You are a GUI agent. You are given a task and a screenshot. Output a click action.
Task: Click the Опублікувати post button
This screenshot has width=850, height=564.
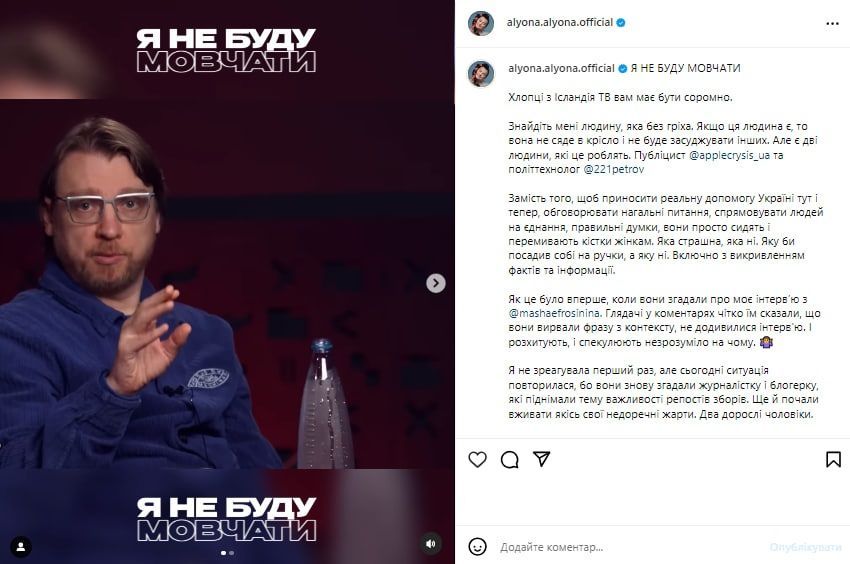(806, 547)
